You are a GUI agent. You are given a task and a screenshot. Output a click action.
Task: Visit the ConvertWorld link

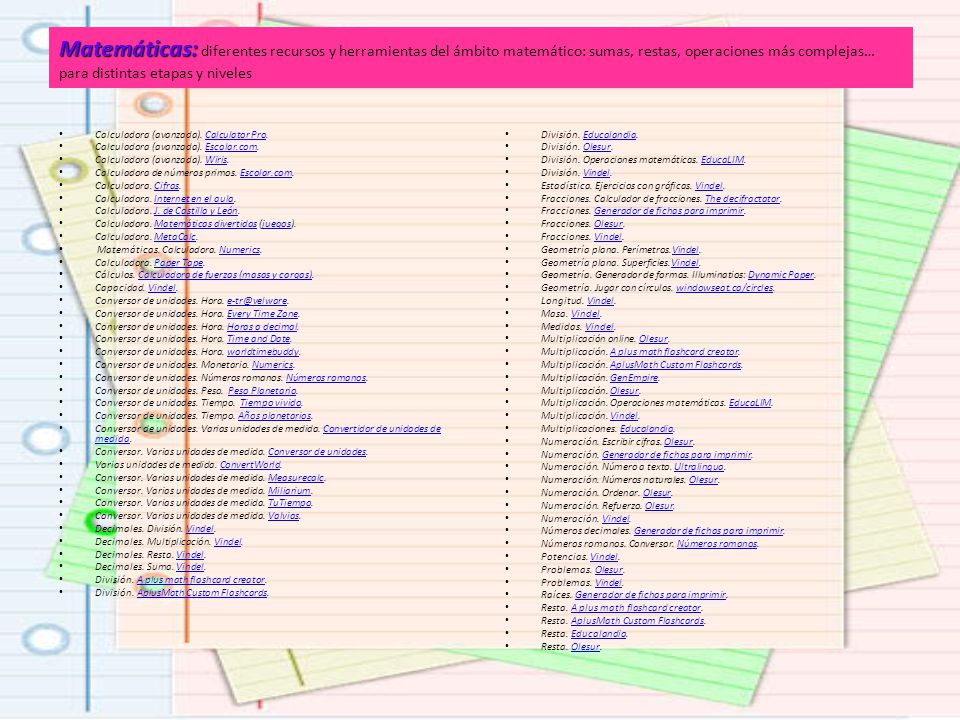250,465
